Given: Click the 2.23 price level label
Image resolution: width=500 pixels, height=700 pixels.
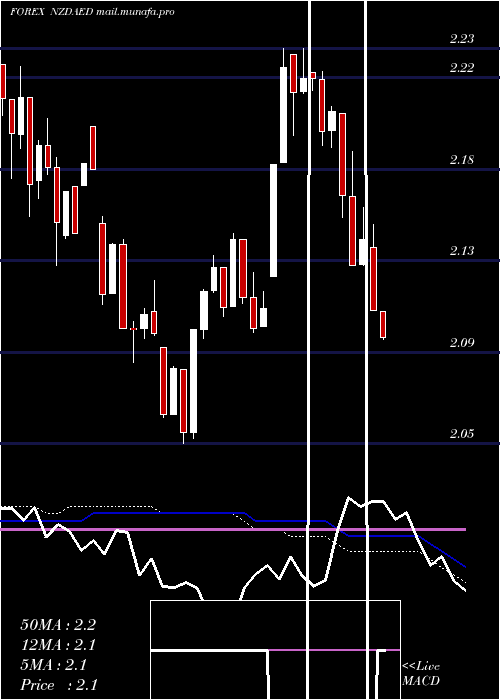Looking at the screenshot, I should (x=462, y=38).
